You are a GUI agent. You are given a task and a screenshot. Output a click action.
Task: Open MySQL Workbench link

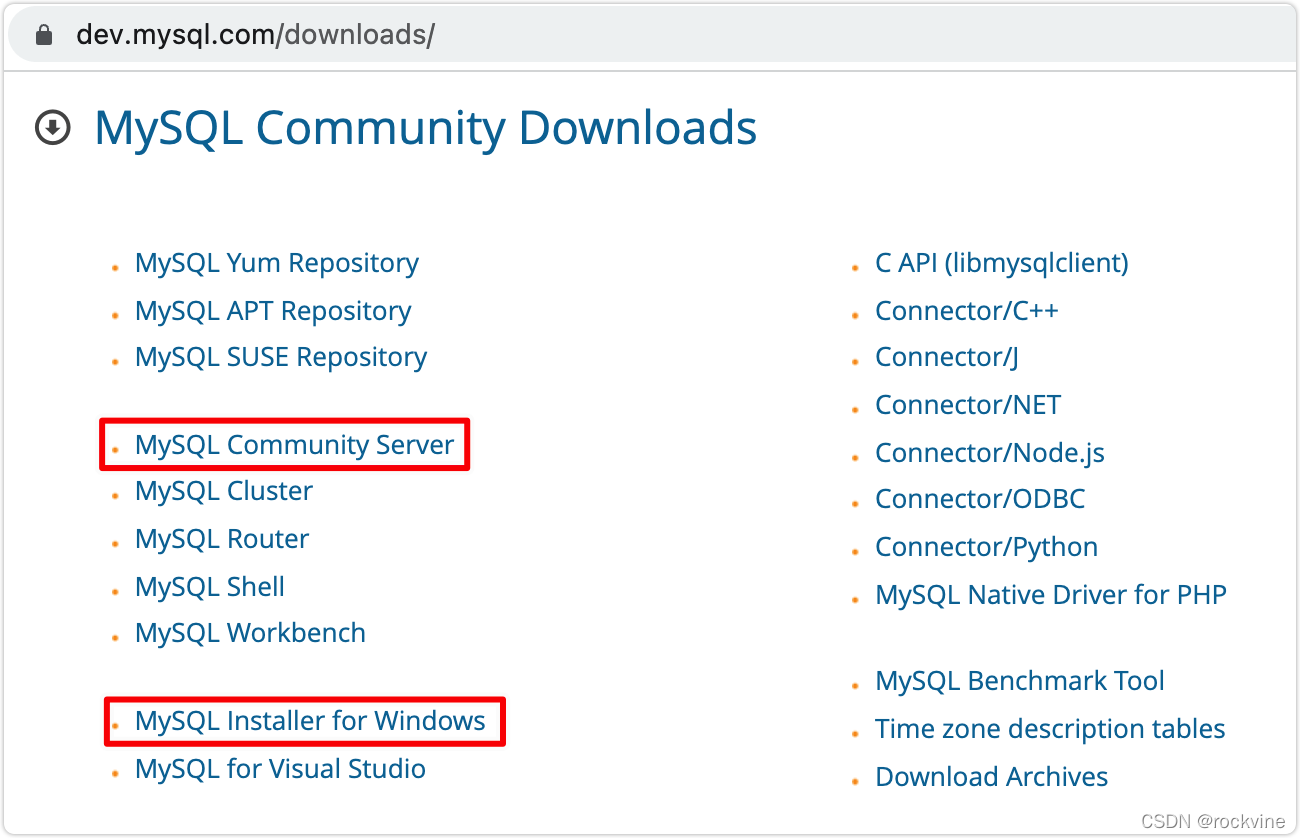coord(250,633)
